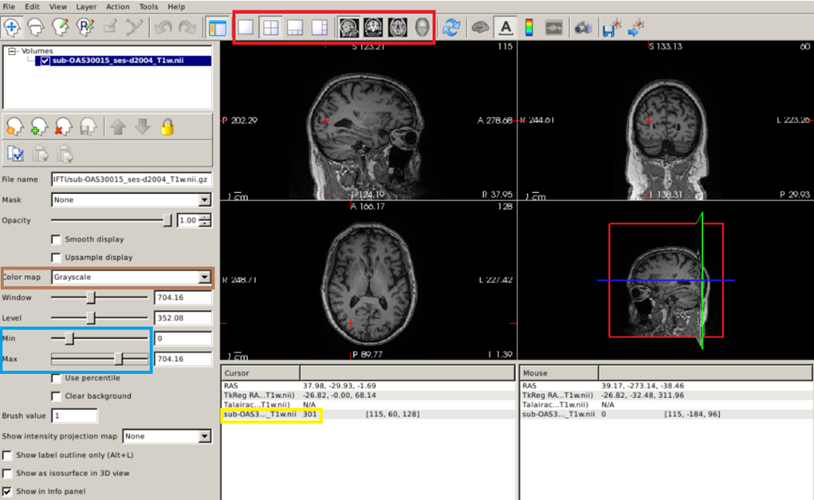Click the Redo arrow icon

(x=187, y=28)
